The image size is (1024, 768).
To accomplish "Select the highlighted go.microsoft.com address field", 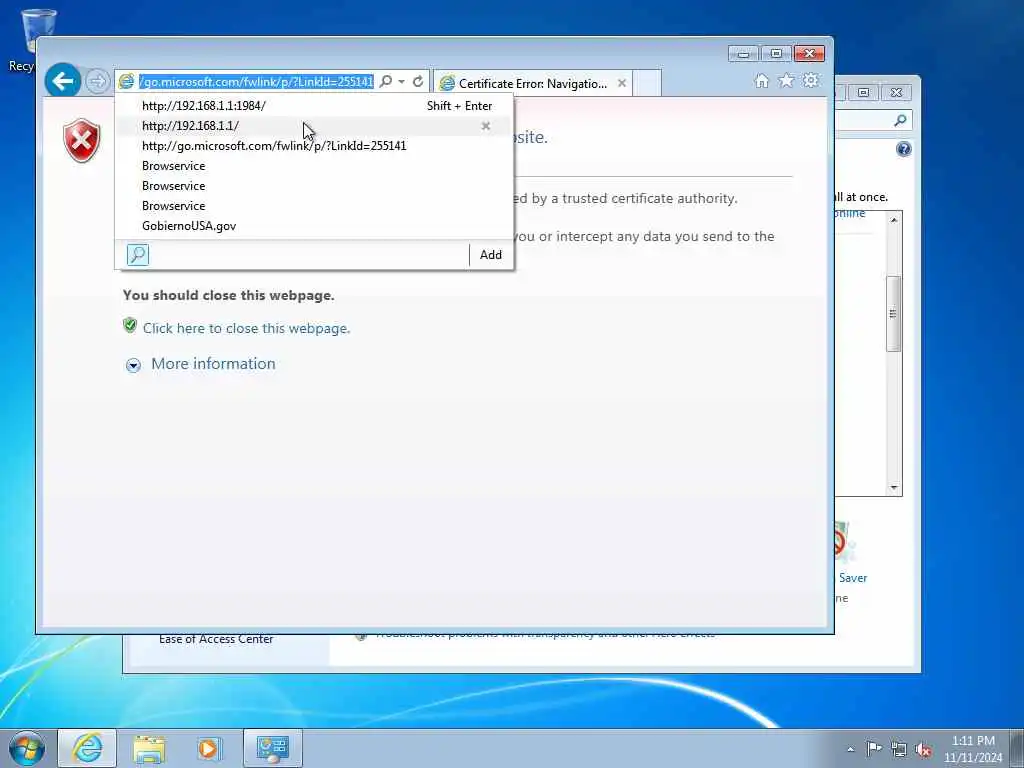I will (x=256, y=82).
